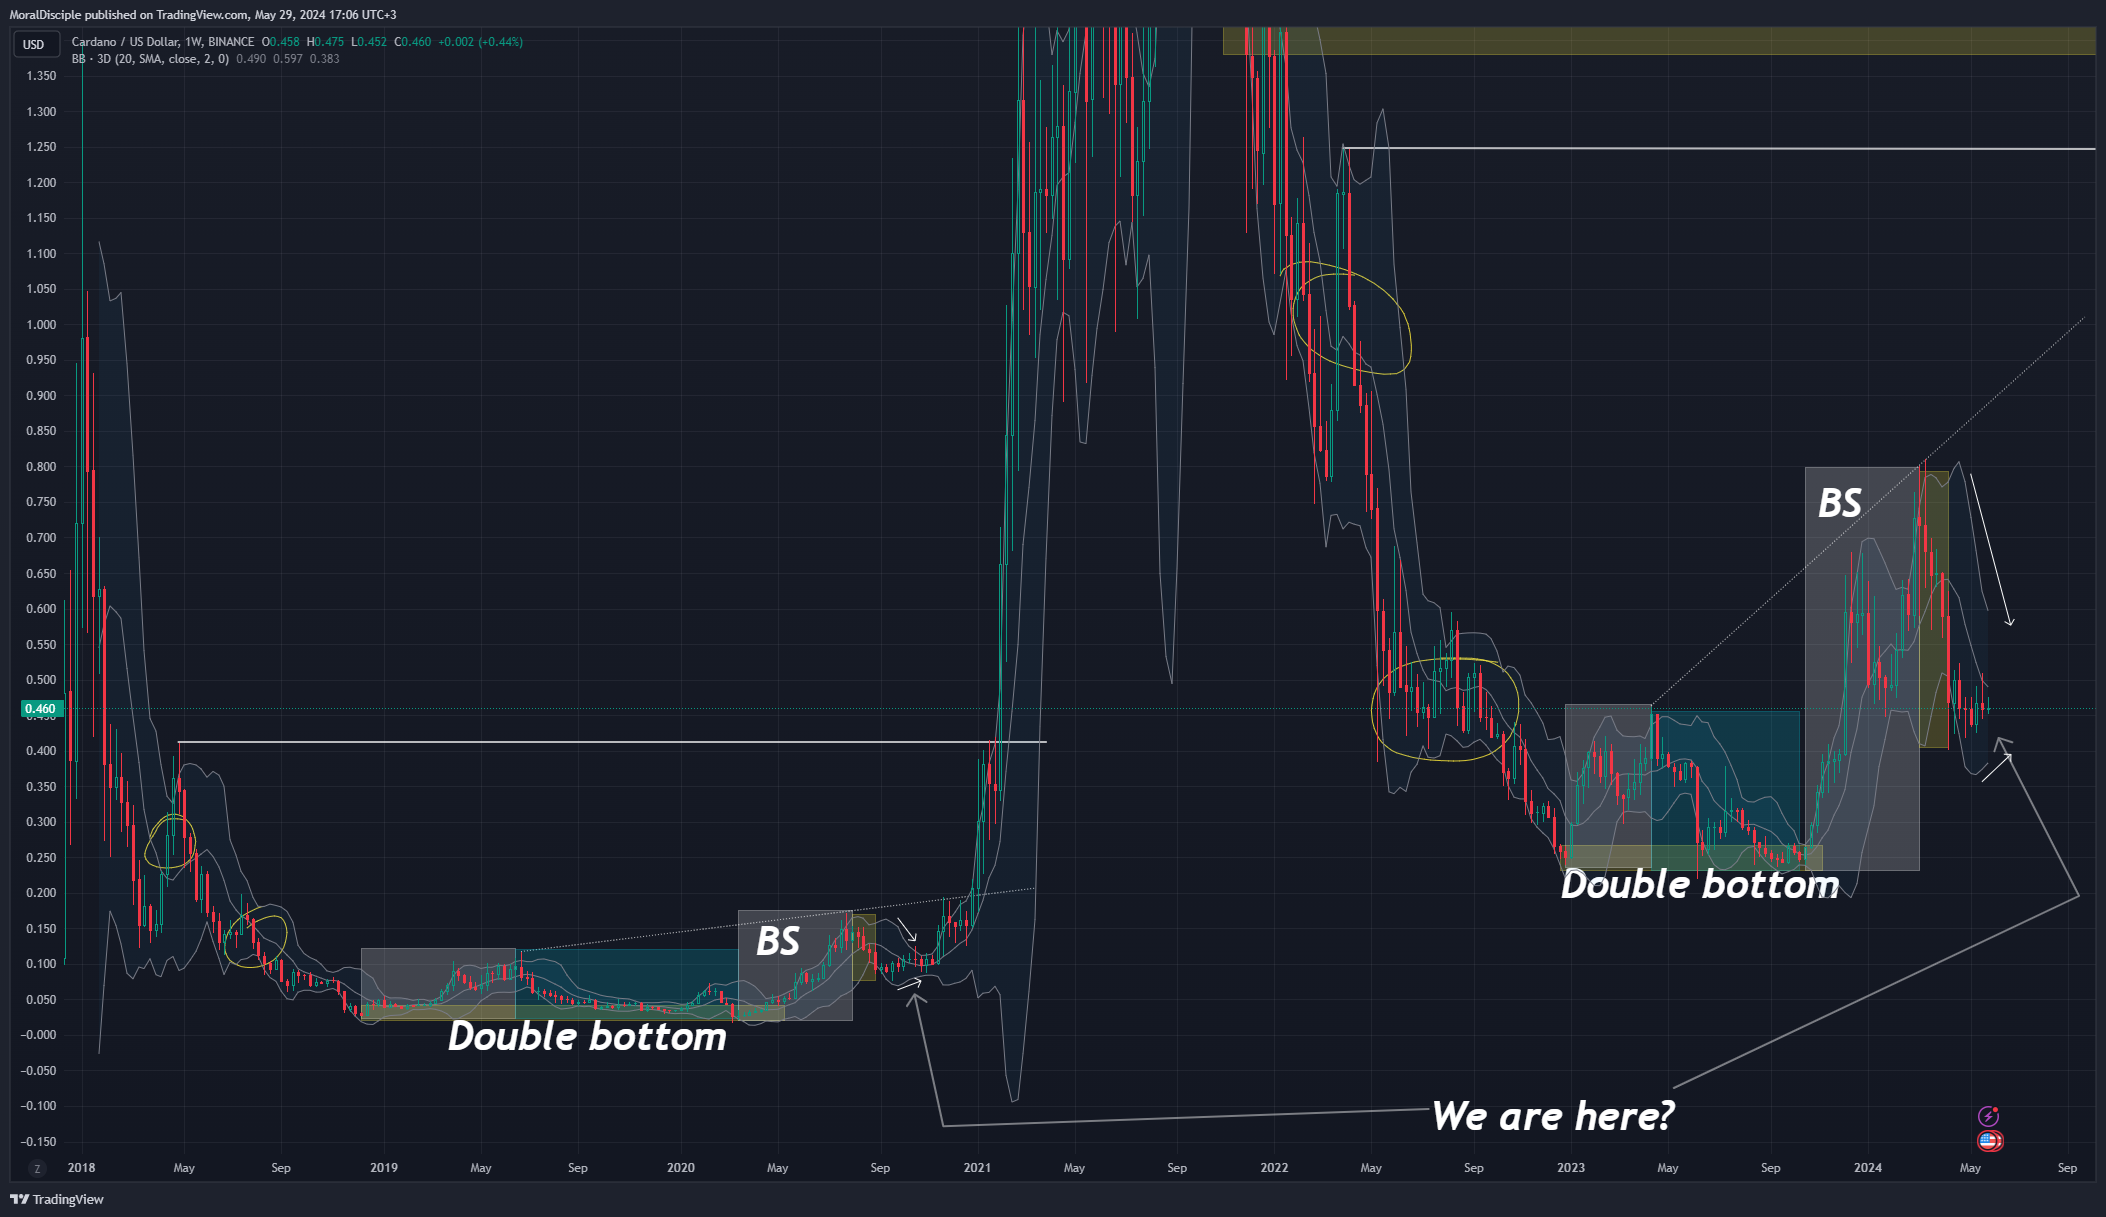Screen dimensions: 2106x1217
Task: Click the Cardano / US Dollar symbol title
Action: pyautogui.click(x=163, y=42)
